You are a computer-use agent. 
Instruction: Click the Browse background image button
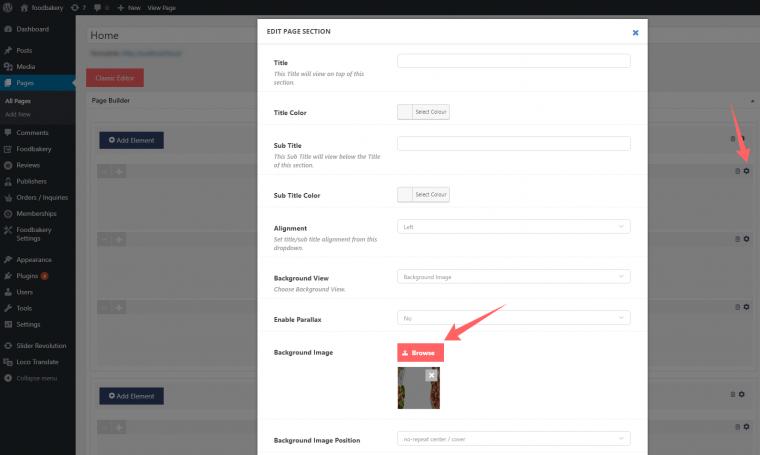click(x=420, y=353)
